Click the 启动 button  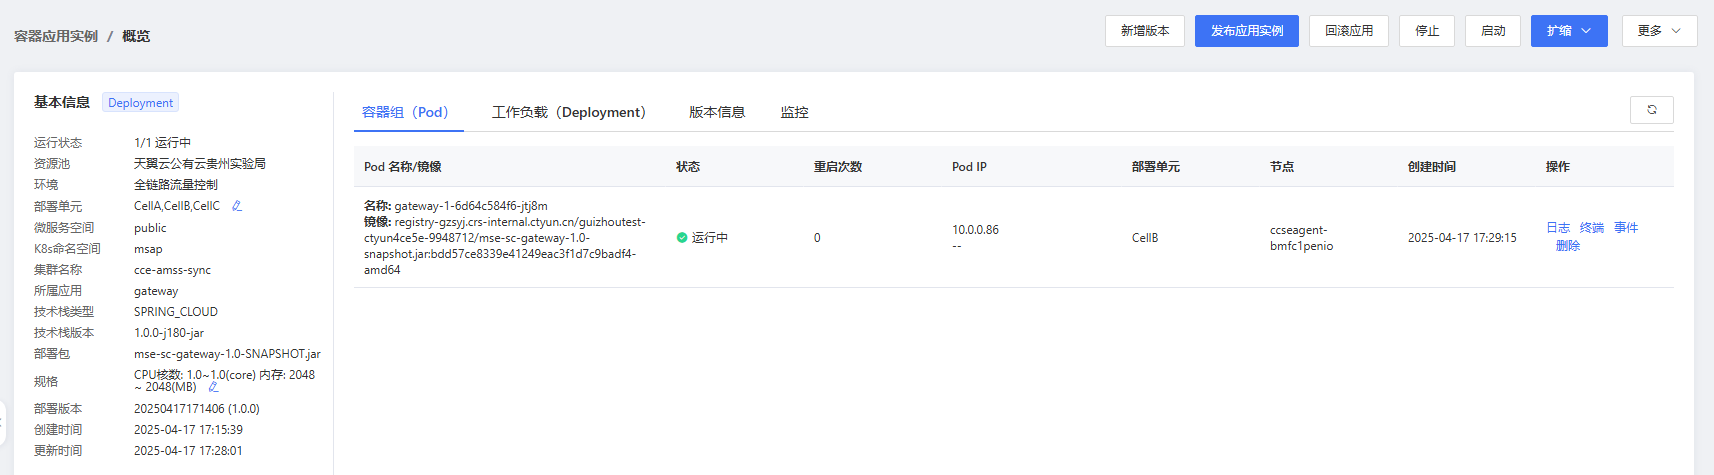(1492, 31)
